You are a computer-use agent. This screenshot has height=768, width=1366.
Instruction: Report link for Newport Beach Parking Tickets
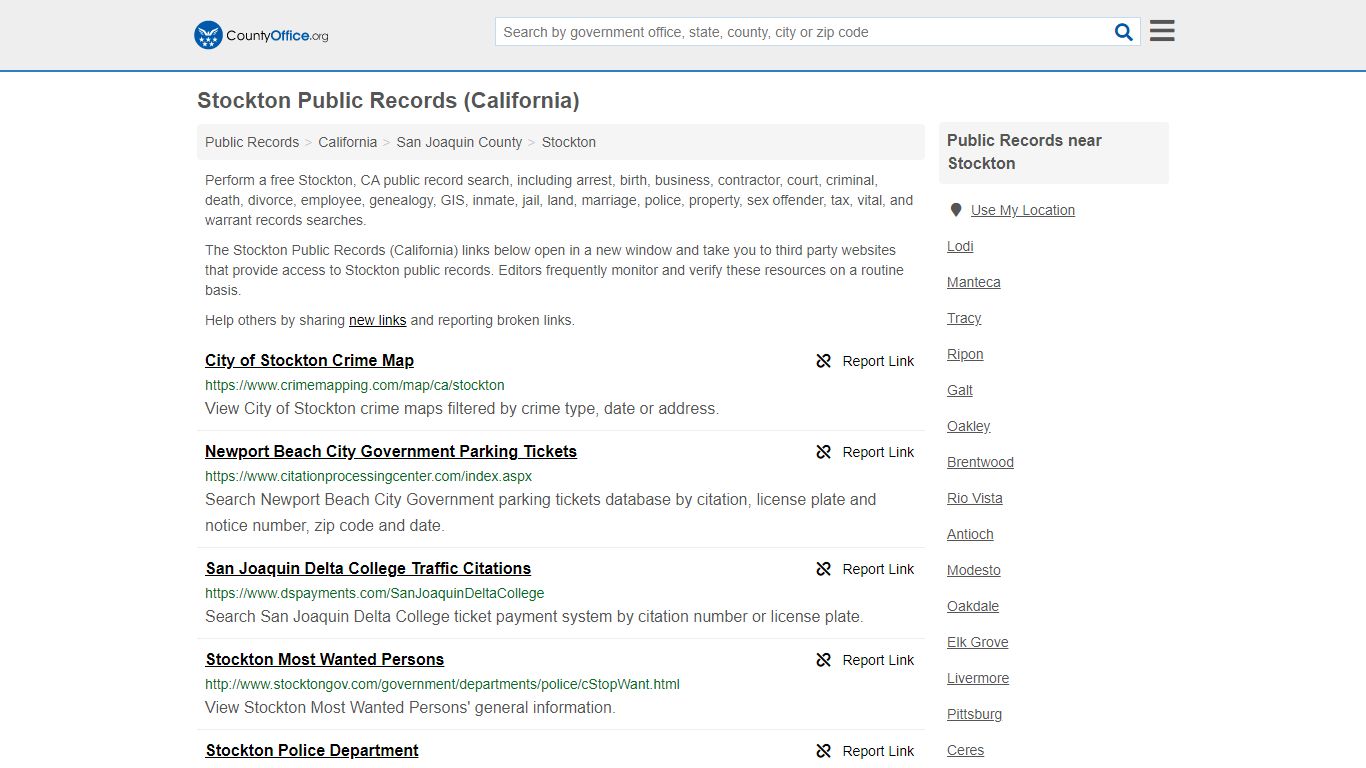pos(878,452)
